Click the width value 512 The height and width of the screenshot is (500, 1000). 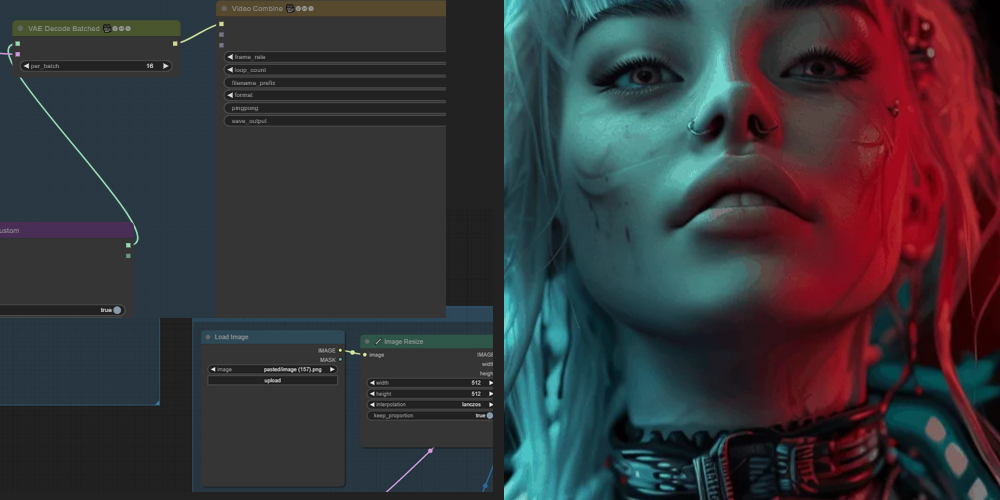click(476, 383)
